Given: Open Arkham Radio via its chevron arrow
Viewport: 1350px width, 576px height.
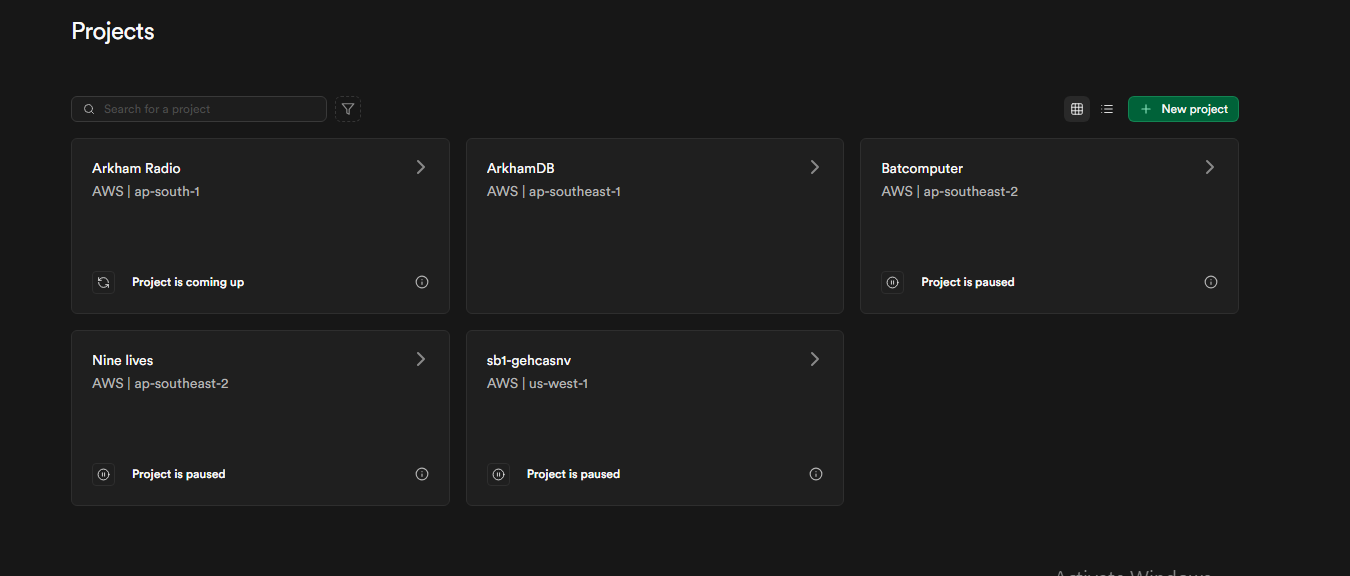Looking at the screenshot, I should (421, 167).
